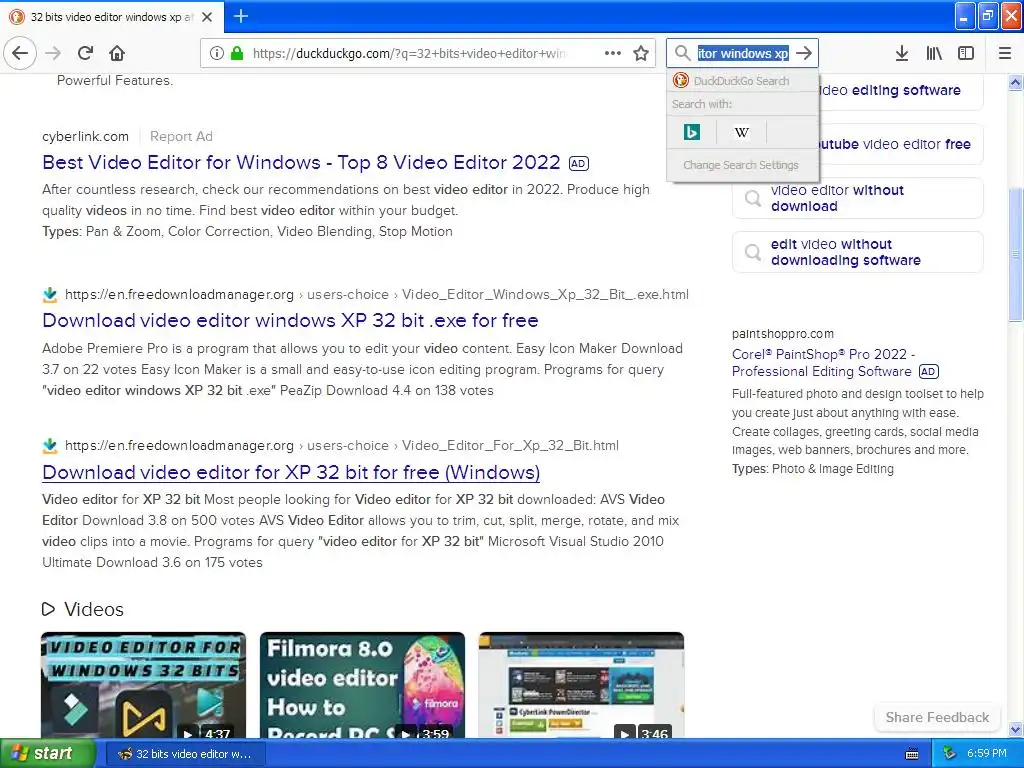This screenshot has height=768, width=1024.
Task: Open Change Search Settings
Action: coord(743,165)
